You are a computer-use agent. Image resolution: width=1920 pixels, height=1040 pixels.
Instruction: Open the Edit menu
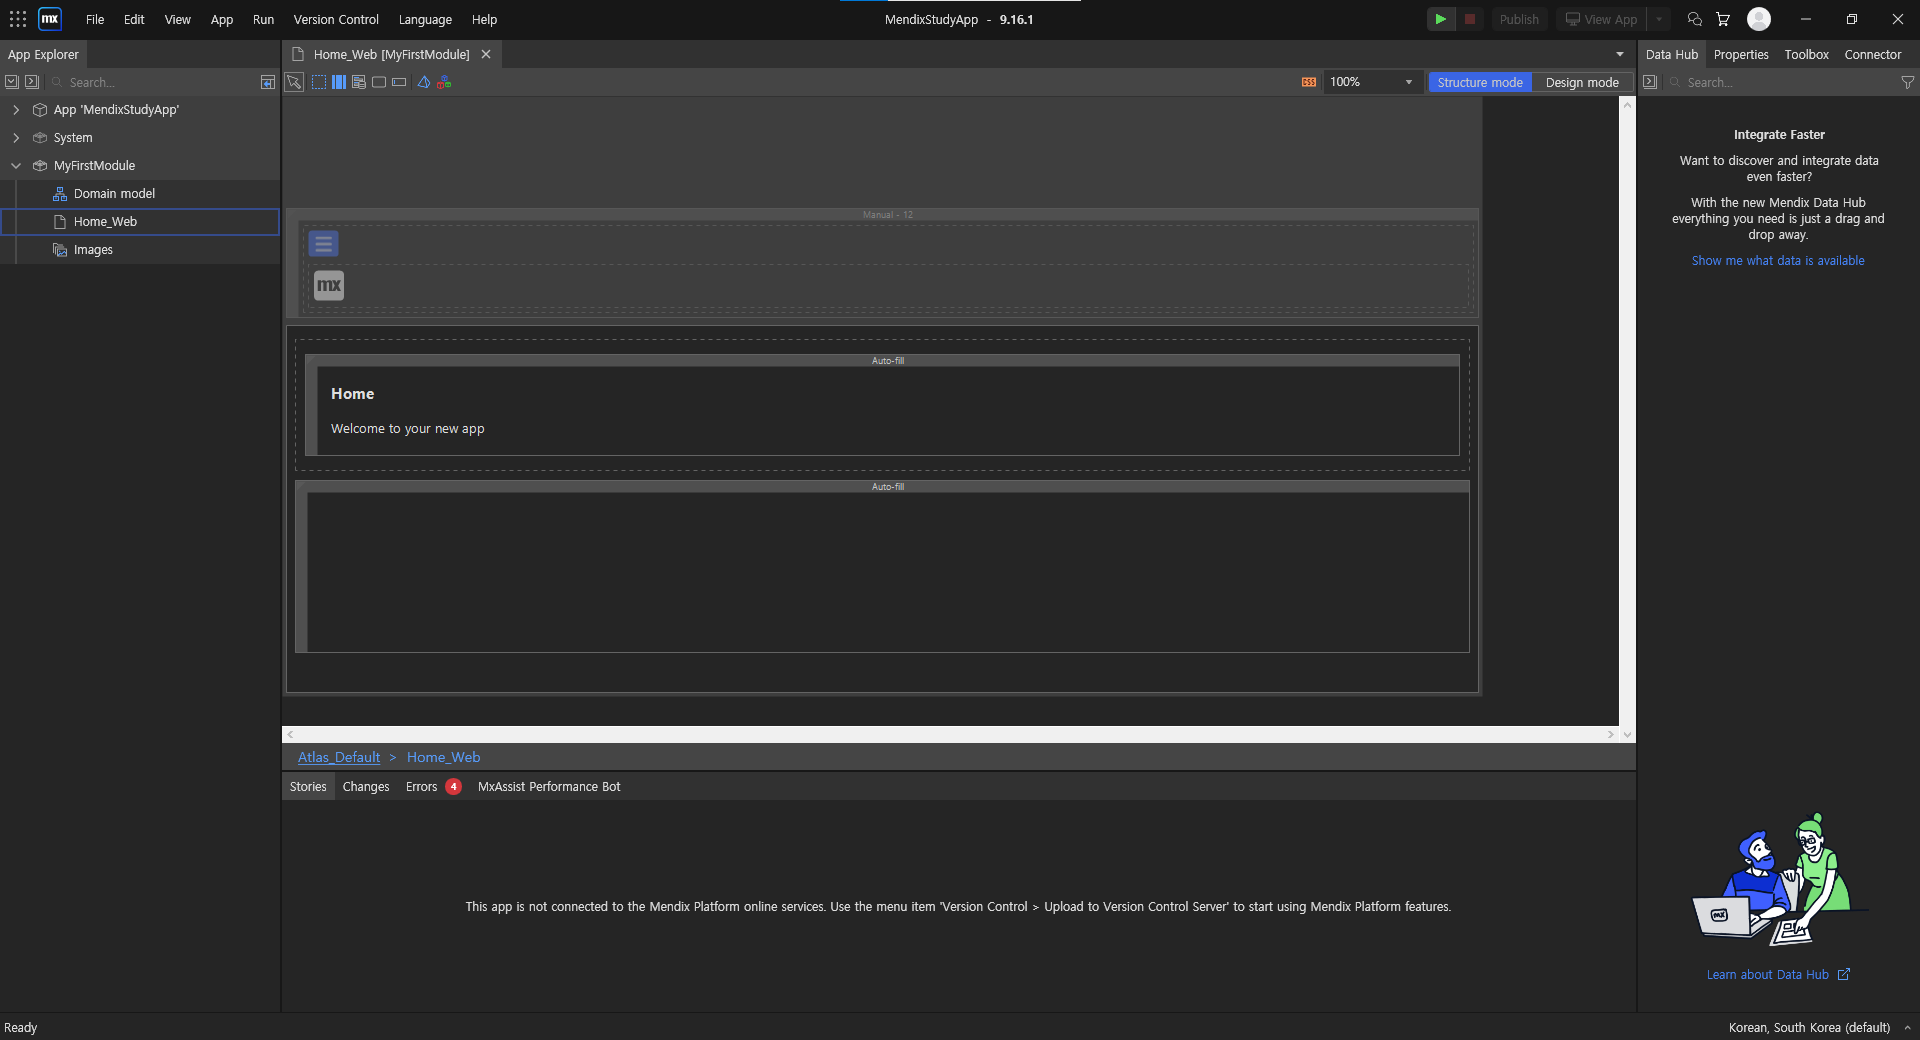click(x=134, y=19)
